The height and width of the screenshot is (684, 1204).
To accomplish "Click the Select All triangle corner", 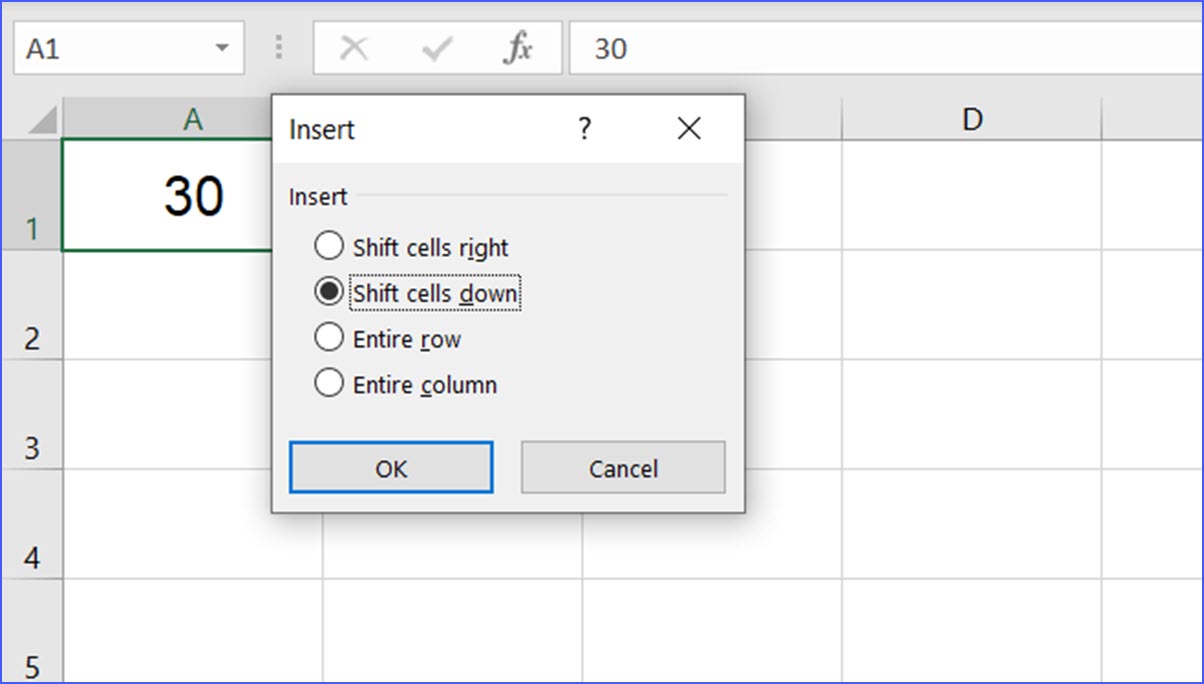I will point(43,121).
